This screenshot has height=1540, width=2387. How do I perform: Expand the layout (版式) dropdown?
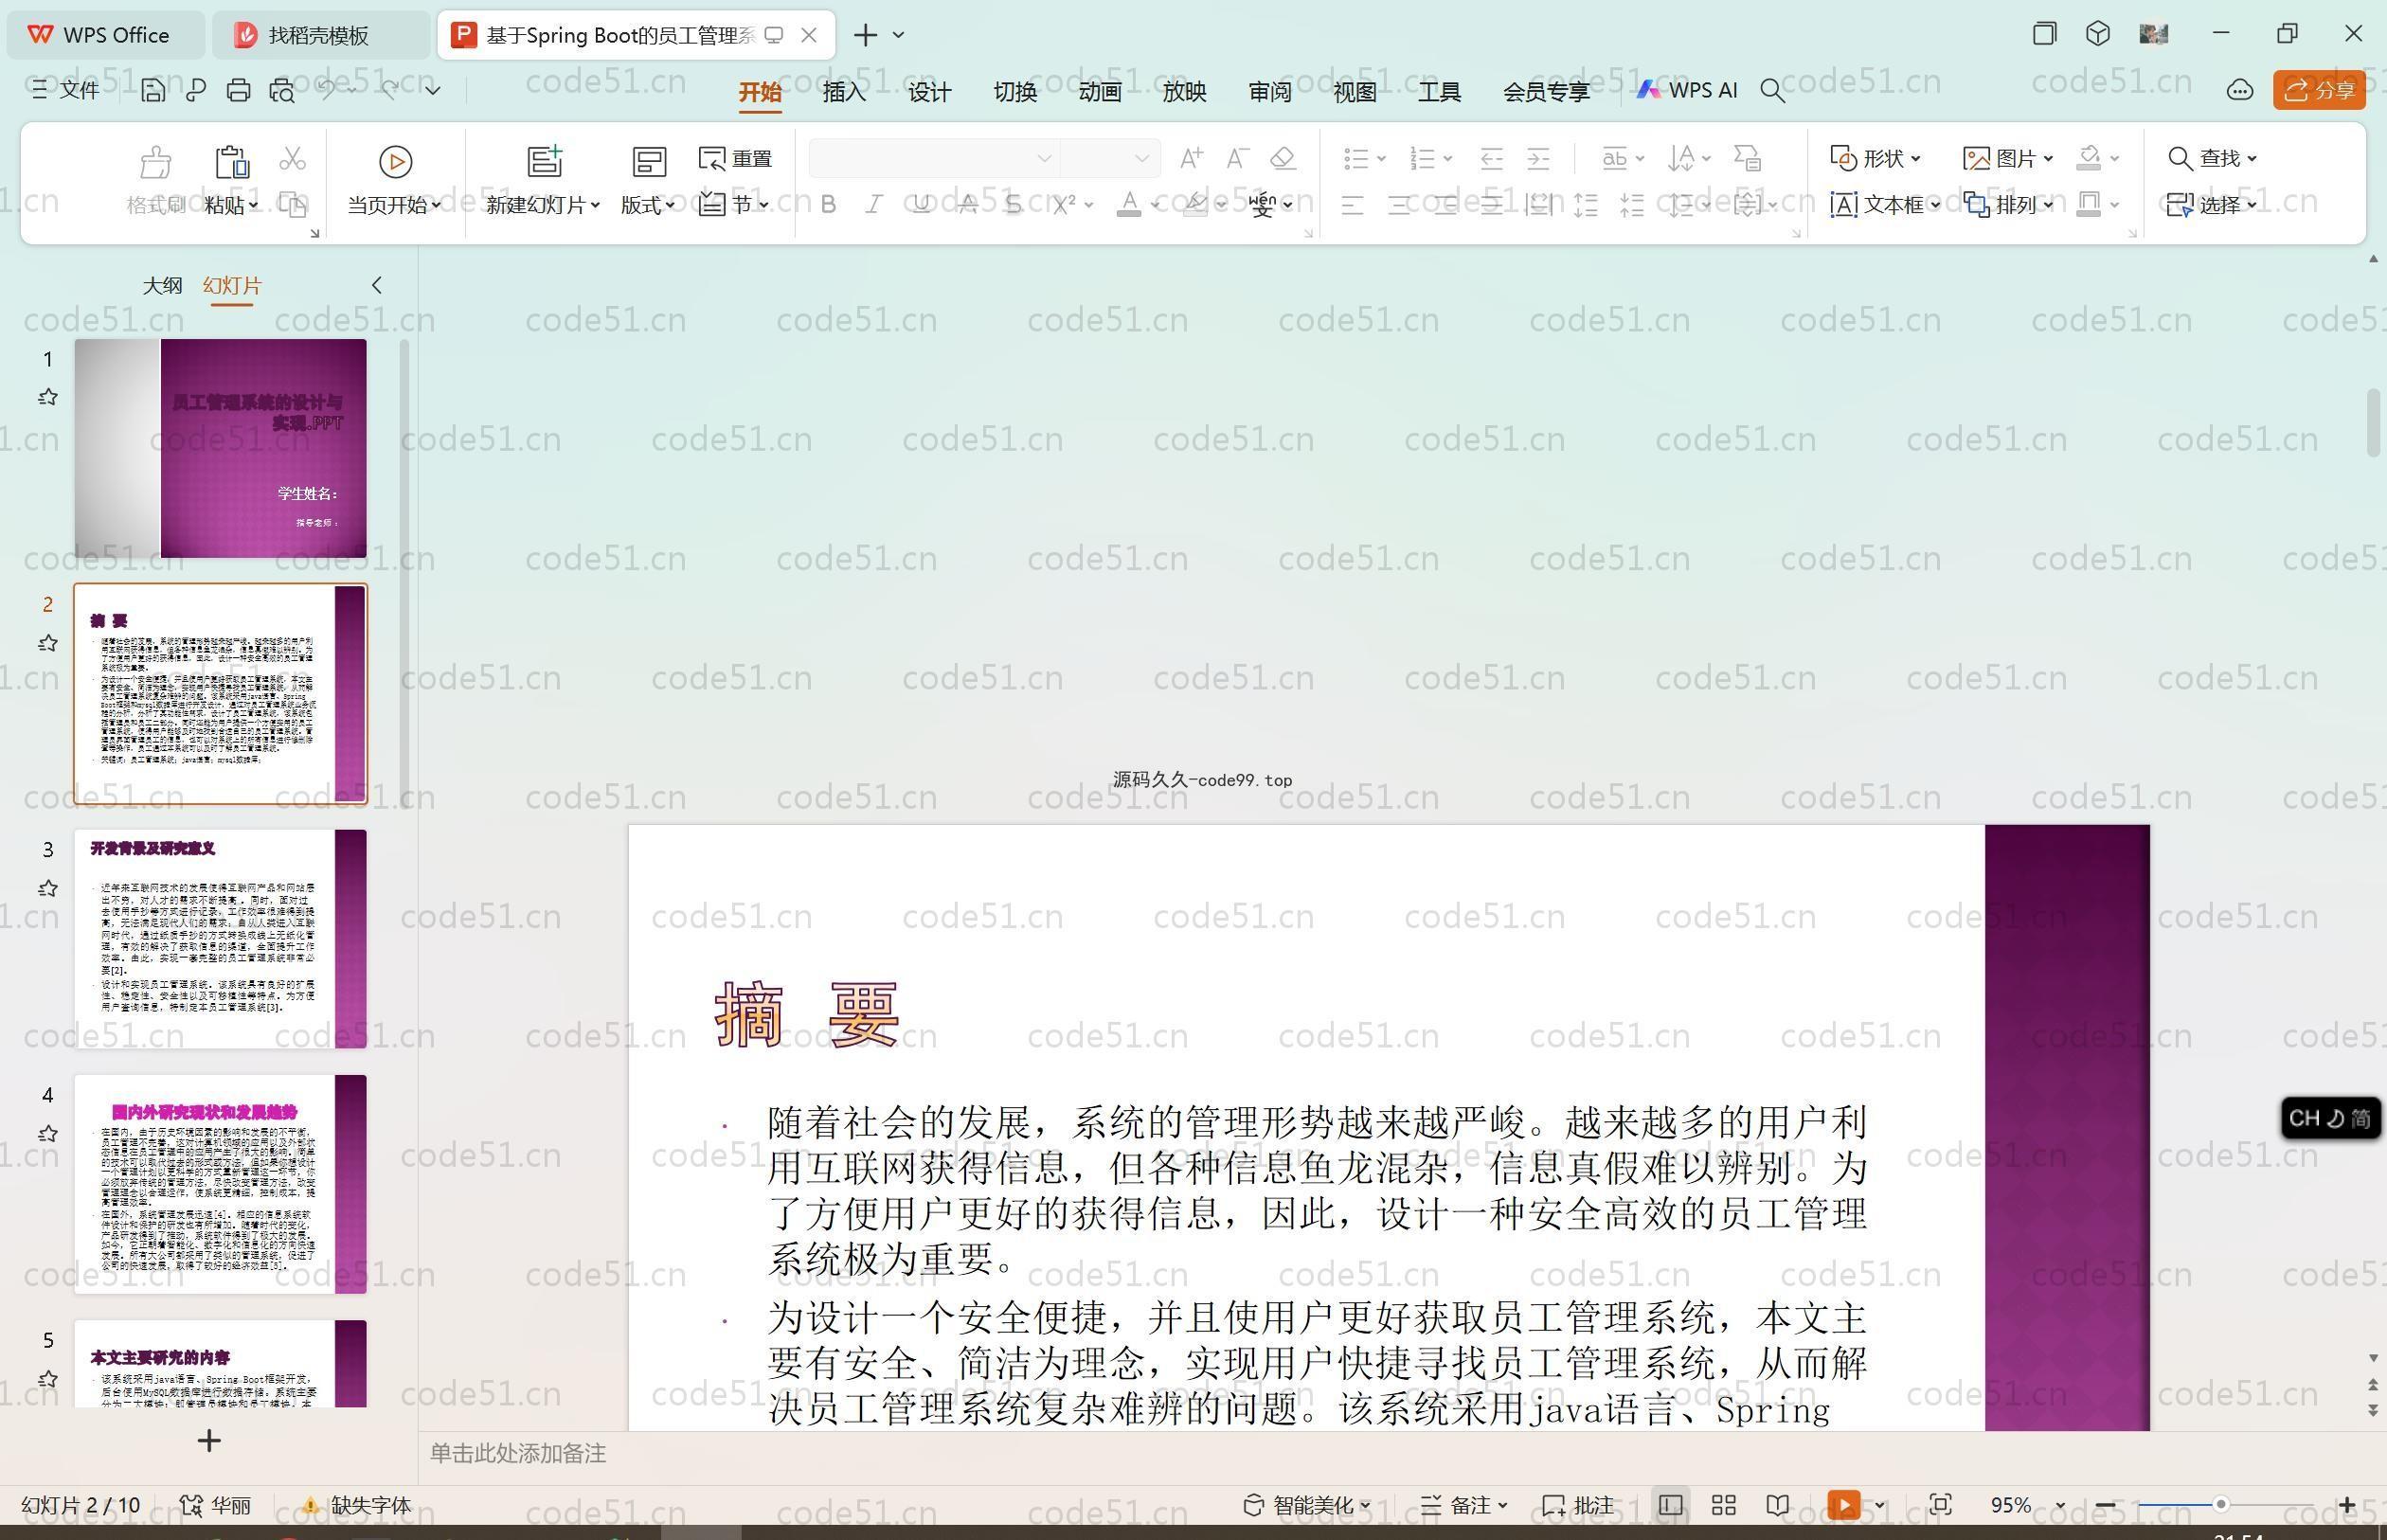(x=648, y=205)
